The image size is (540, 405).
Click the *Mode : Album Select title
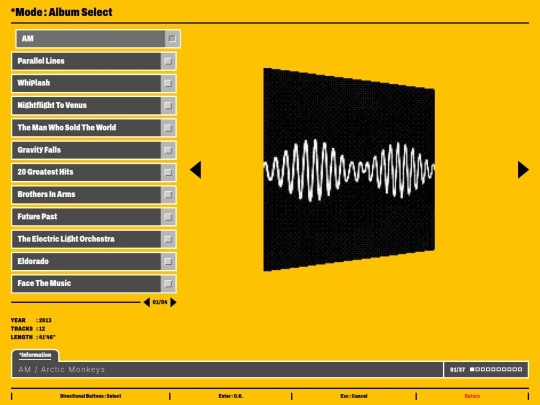pyautogui.click(x=62, y=12)
